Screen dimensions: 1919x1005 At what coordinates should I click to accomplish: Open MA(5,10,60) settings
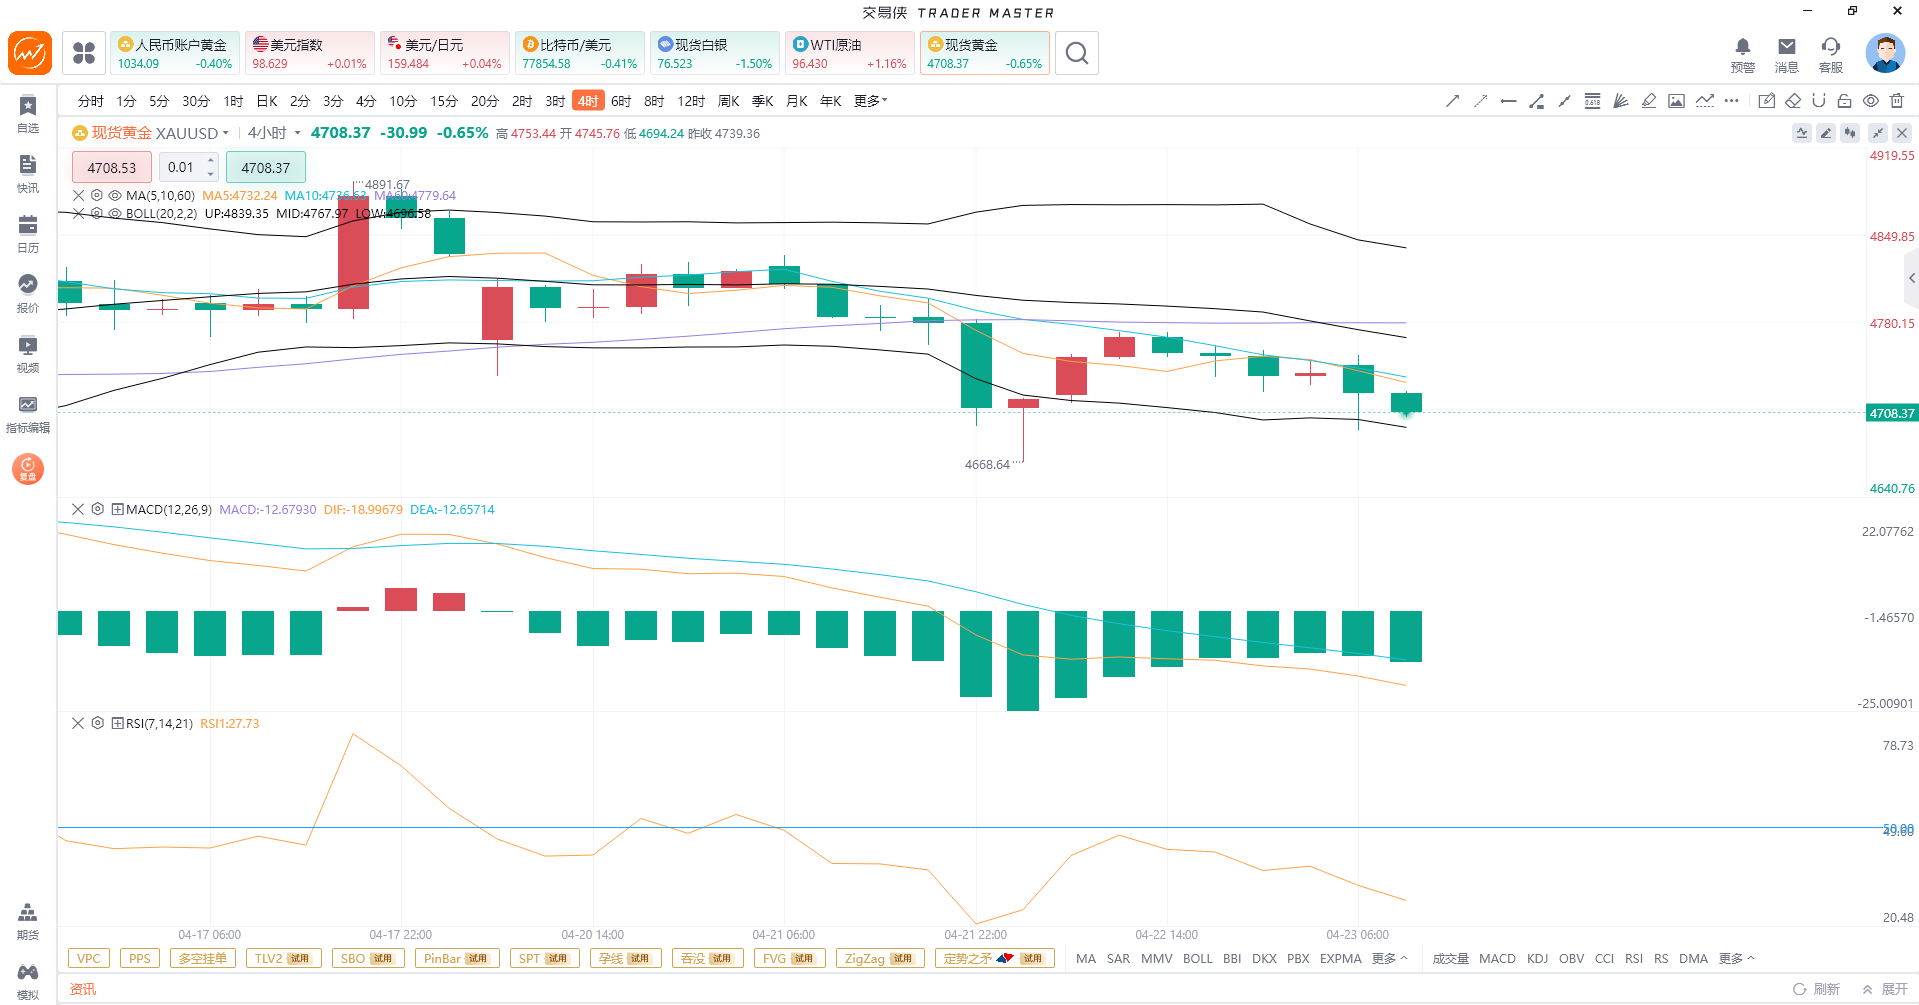pos(97,196)
